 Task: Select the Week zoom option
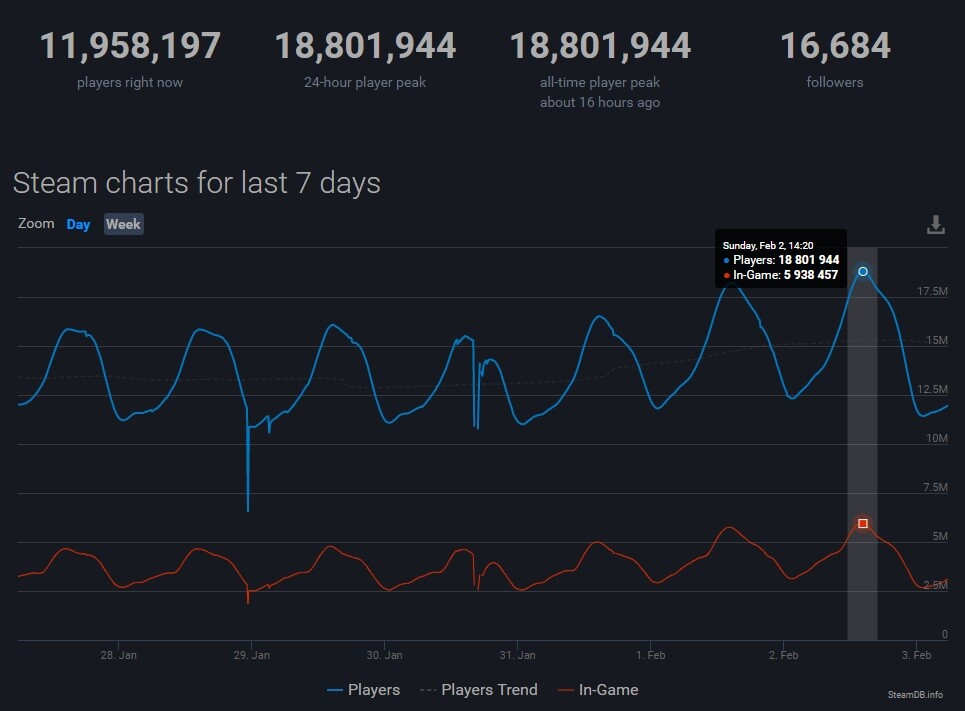coord(123,224)
